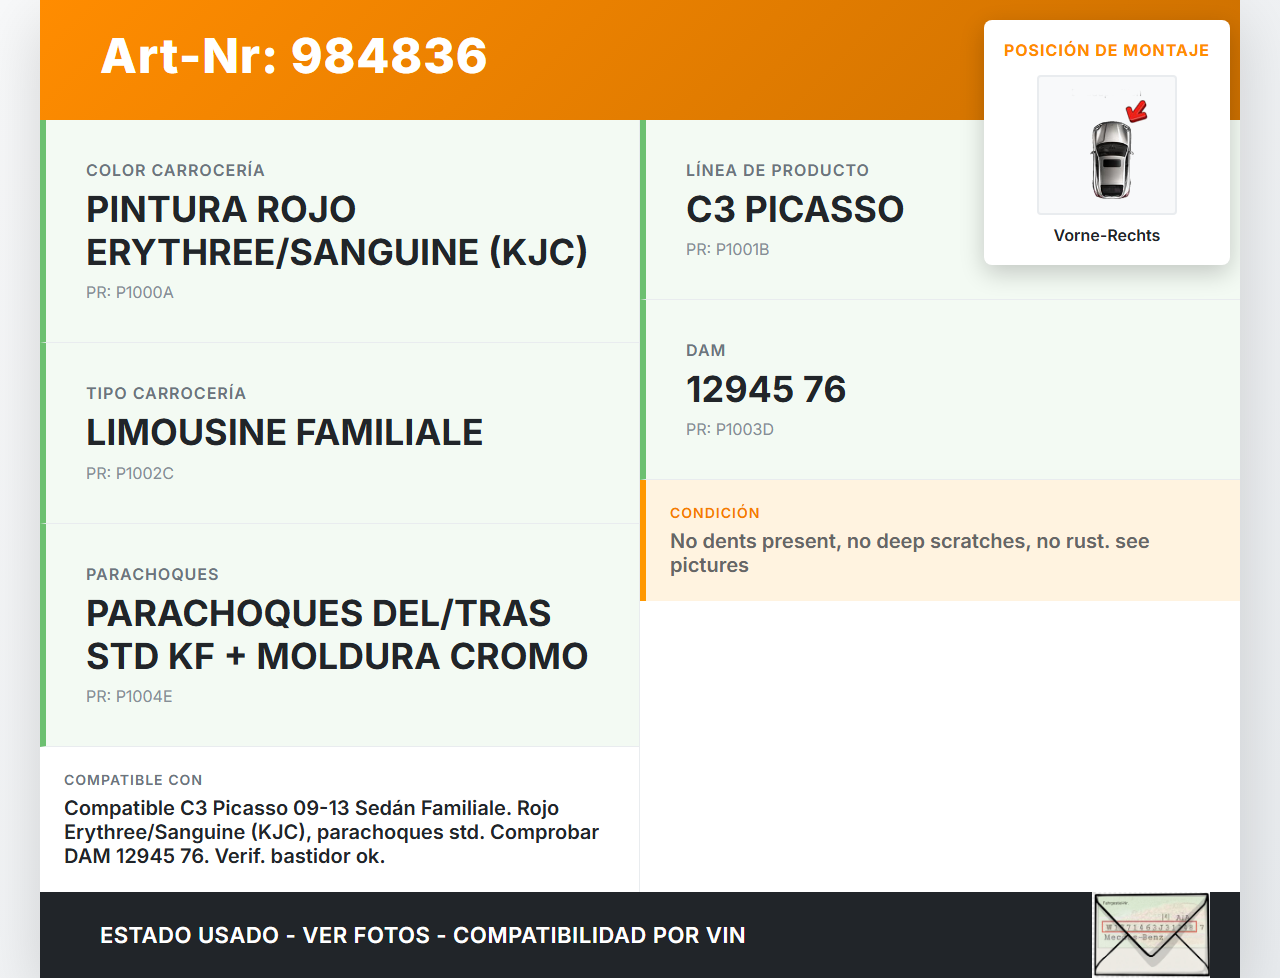Click the Art-Nr 984836 header title
This screenshot has height=978, width=1280.
click(294, 56)
